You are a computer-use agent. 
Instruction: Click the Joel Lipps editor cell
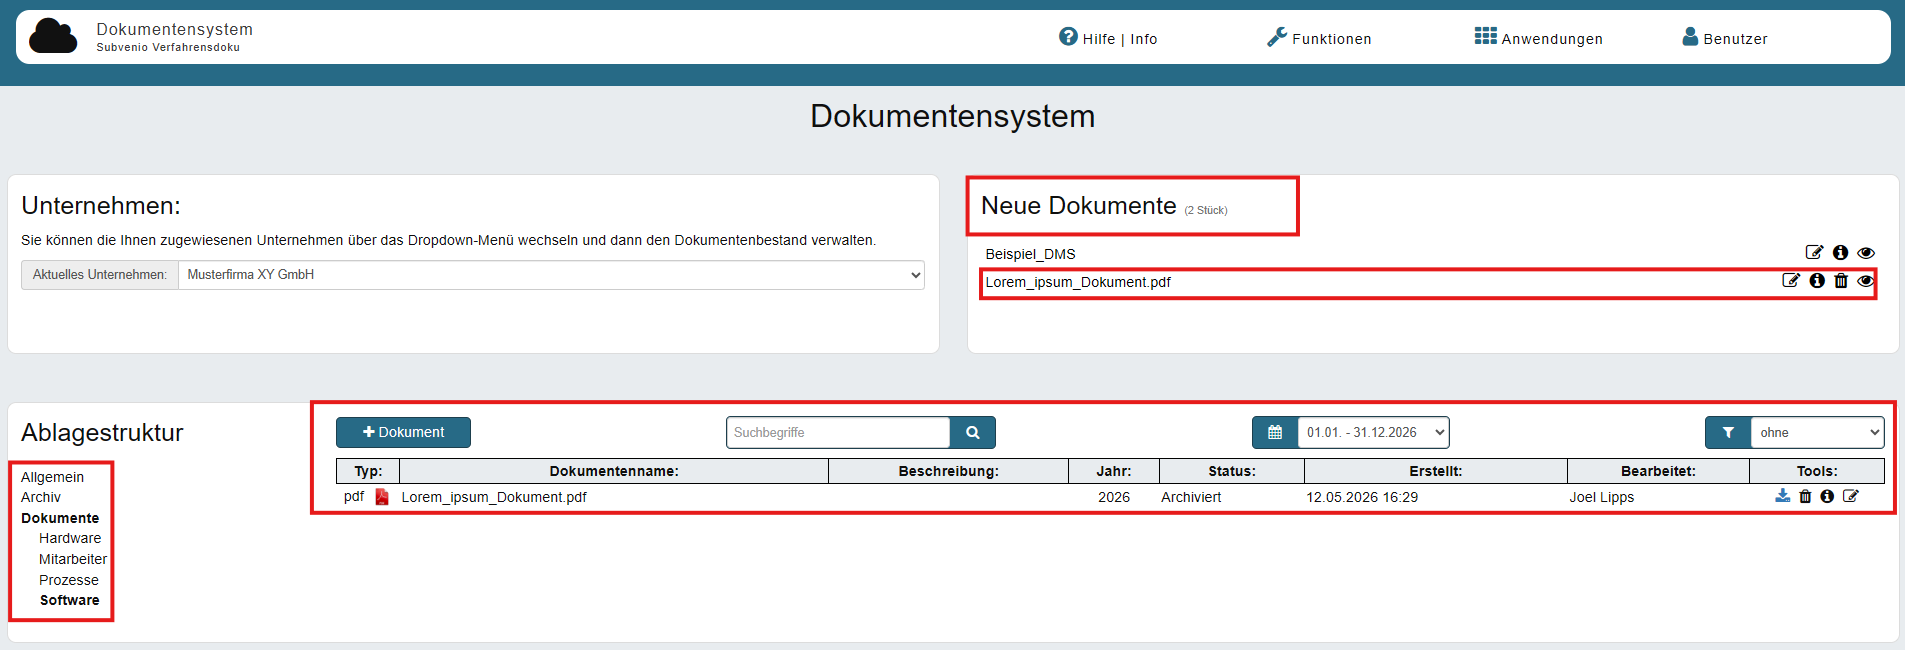click(1602, 497)
